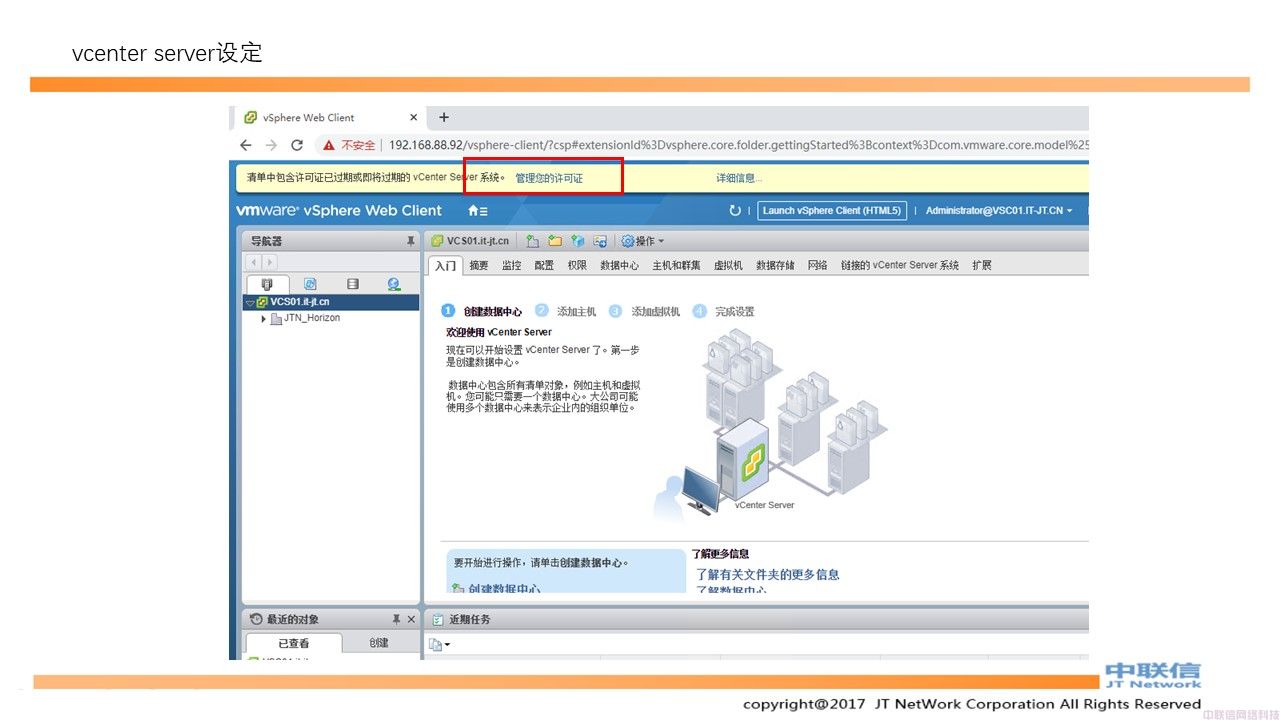Pin the 导航器 navigator panel
This screenshot has height=720, width=1280.
click(x=410, y=241)
